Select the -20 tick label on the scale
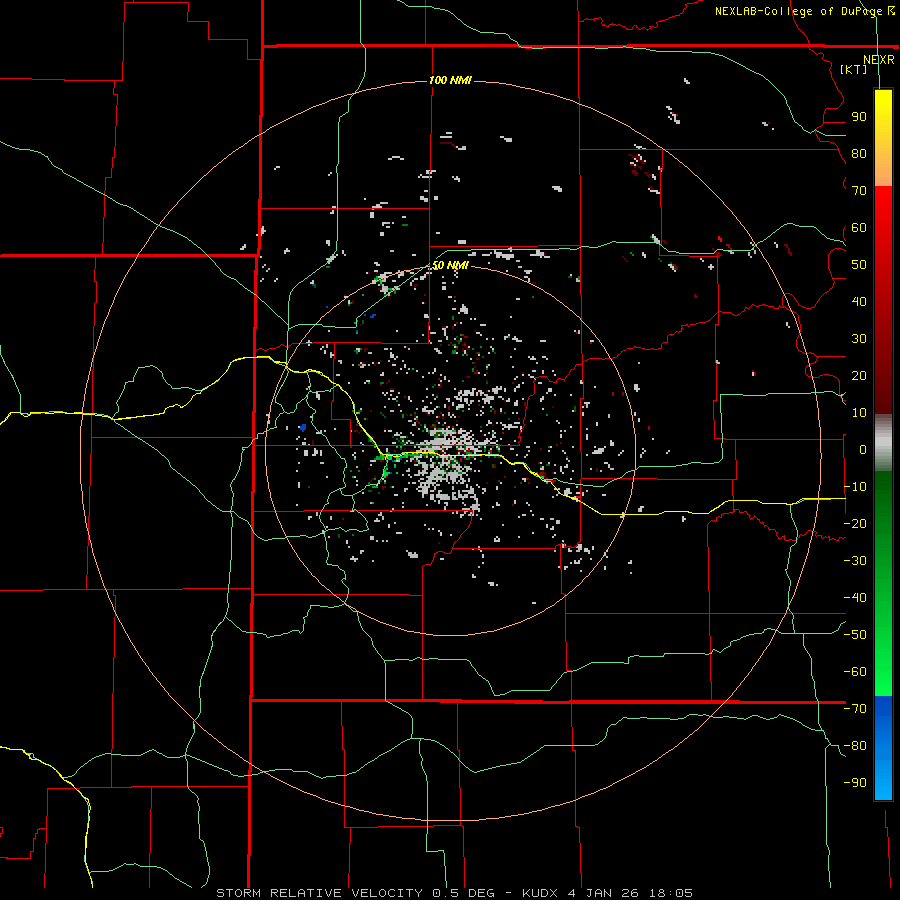Image resolution: width=900 pixels, height=900 pixels. tap(855, 524)
